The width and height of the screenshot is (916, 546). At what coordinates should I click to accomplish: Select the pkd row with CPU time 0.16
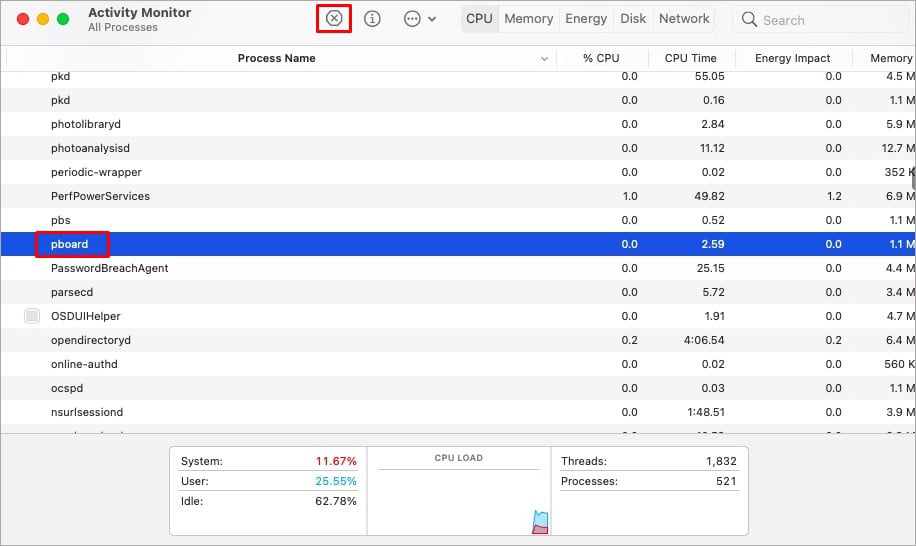[x=458, y=100]
